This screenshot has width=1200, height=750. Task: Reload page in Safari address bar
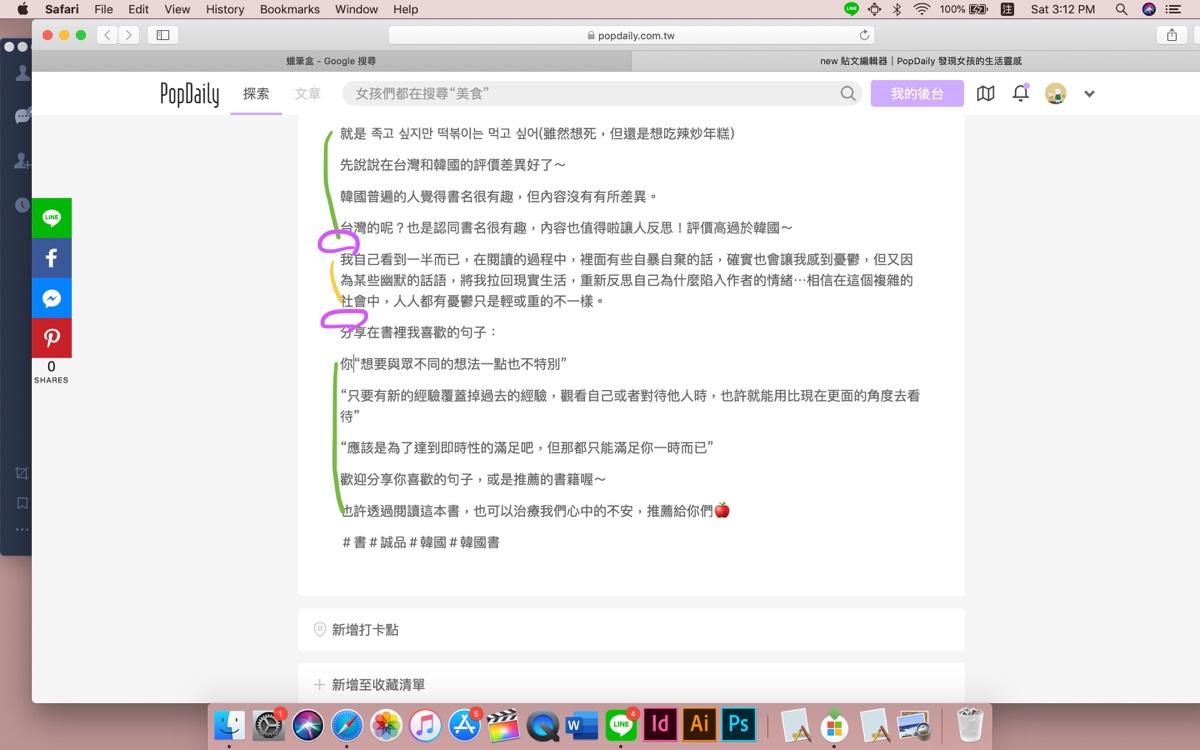pyautogui.click(x=864, y=35)
